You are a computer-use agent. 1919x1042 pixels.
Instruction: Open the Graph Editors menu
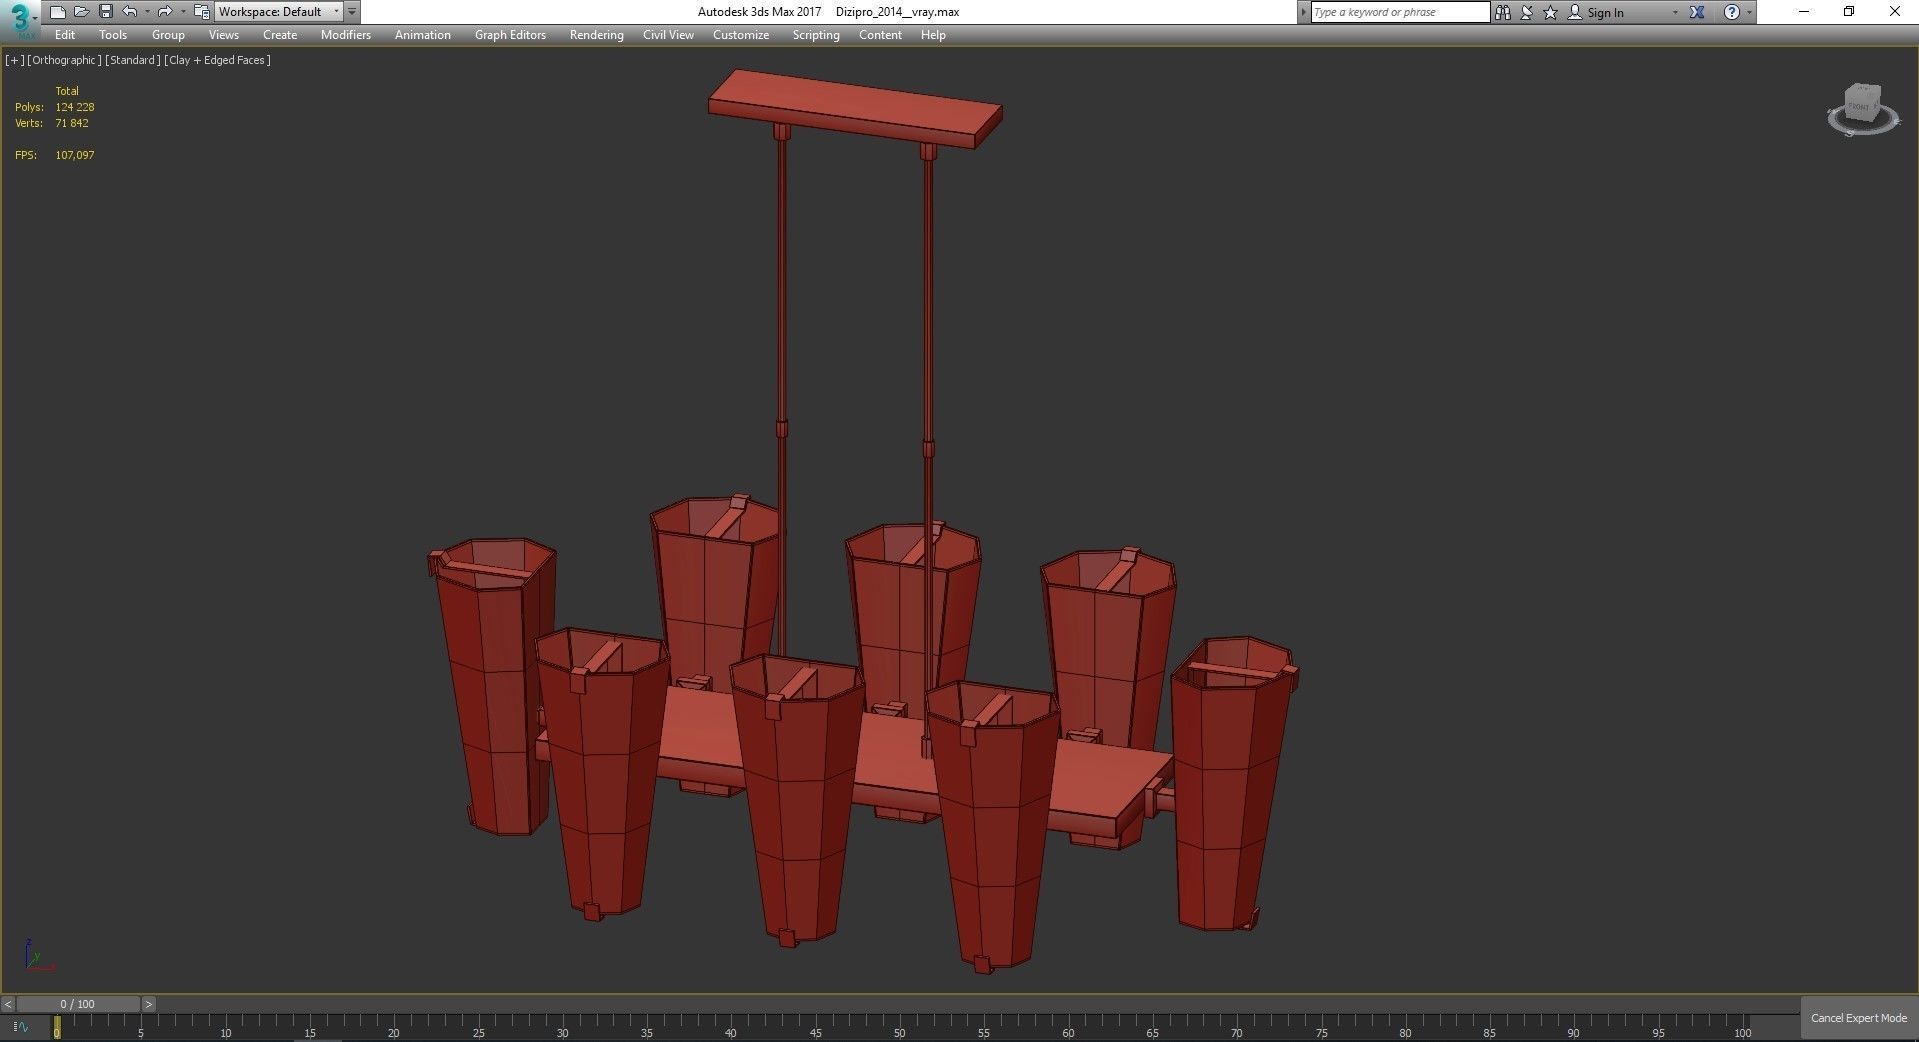(510, 35)
